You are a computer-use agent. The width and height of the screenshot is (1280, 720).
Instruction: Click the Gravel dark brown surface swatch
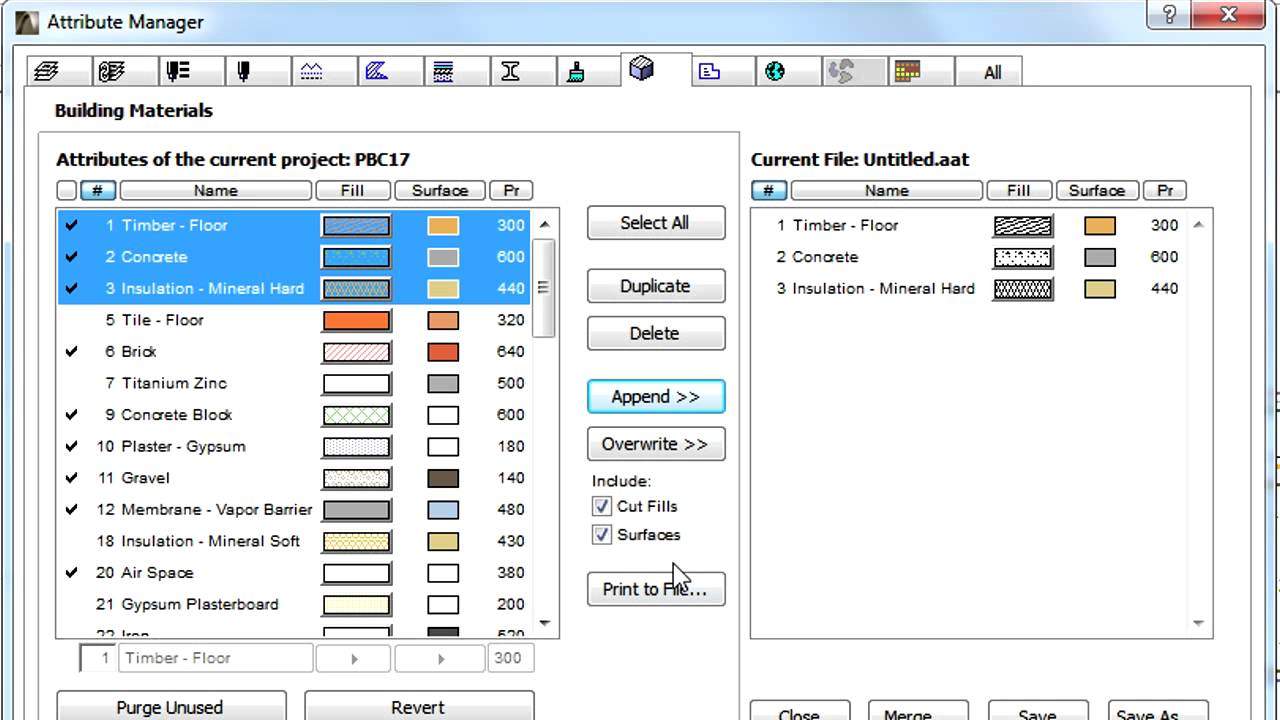click(443, 478)
